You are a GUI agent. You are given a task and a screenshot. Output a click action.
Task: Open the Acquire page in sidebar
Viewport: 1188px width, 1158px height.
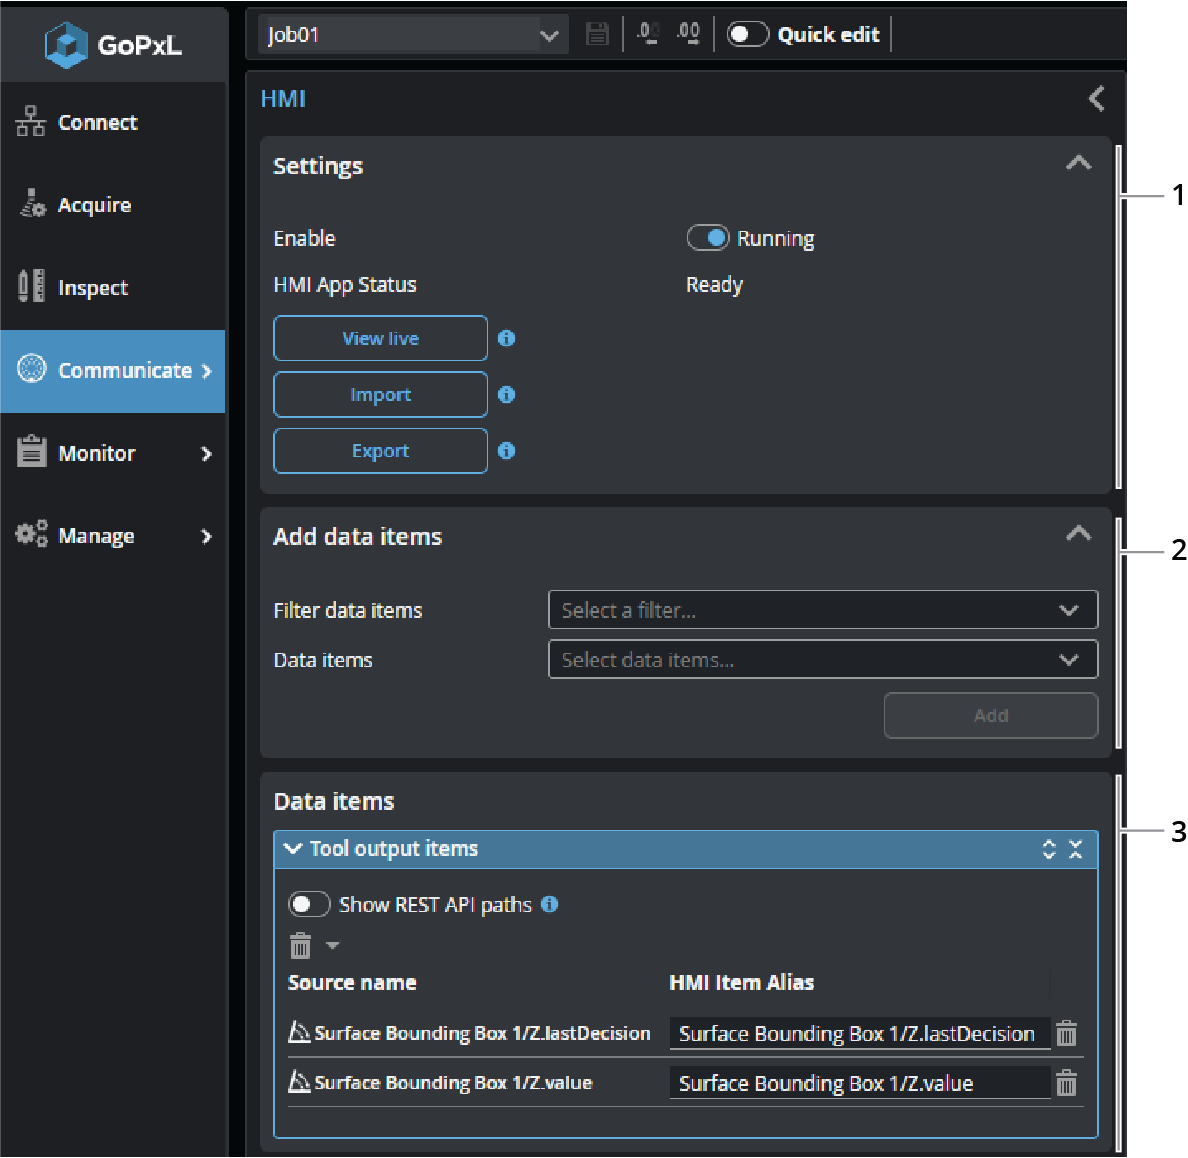point(94,205)
